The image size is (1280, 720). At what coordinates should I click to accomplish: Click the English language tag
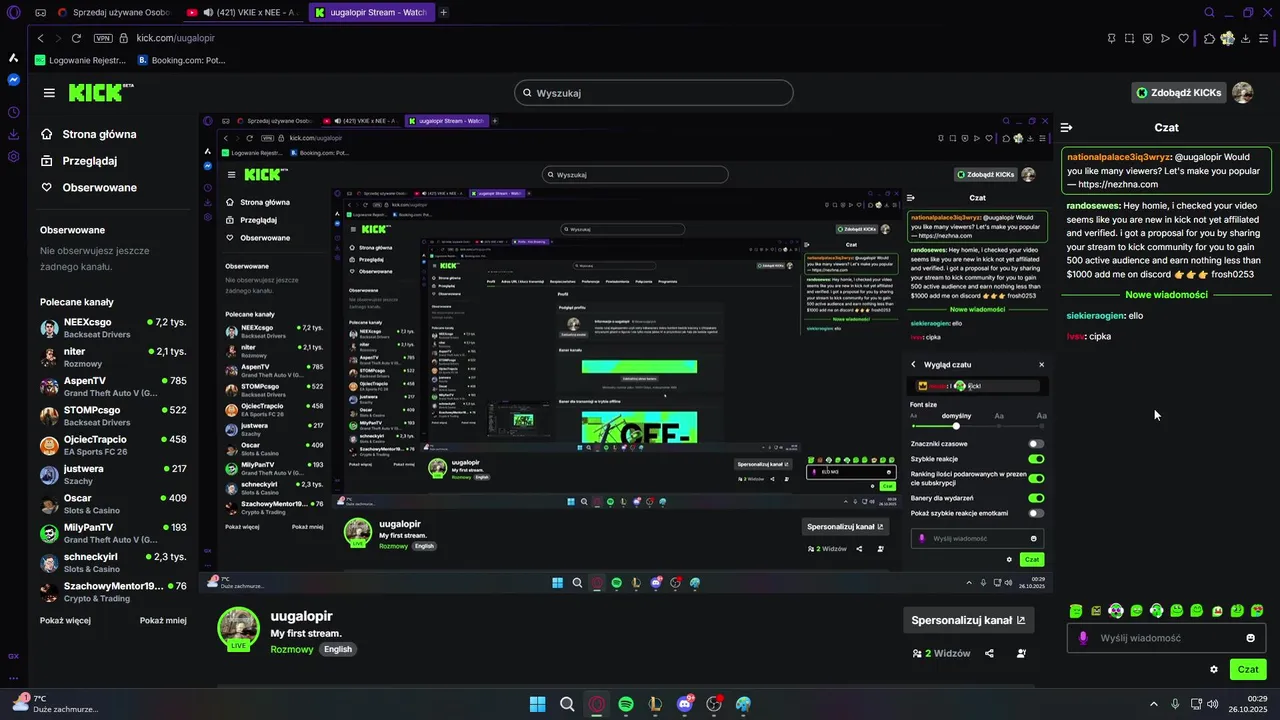[x=338, y=649]
